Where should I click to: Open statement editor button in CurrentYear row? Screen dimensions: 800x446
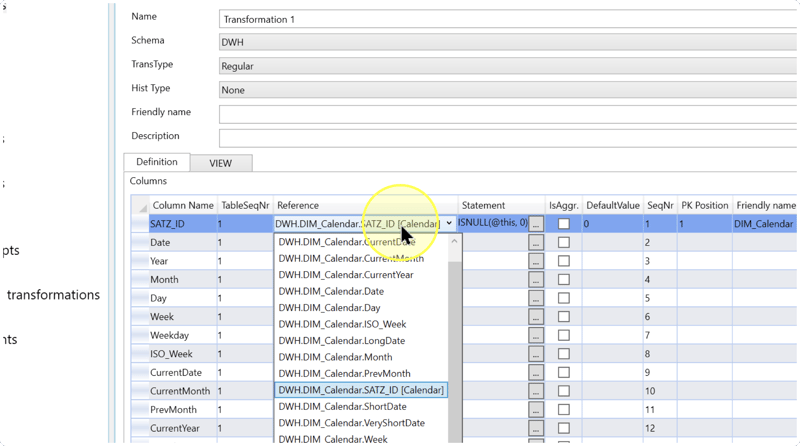[x=536, y=428]
